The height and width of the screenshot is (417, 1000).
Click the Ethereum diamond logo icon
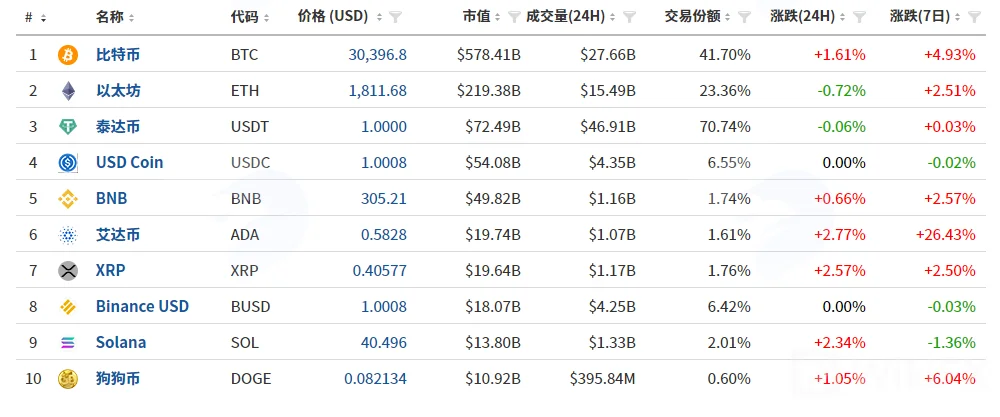click(68, 91)
